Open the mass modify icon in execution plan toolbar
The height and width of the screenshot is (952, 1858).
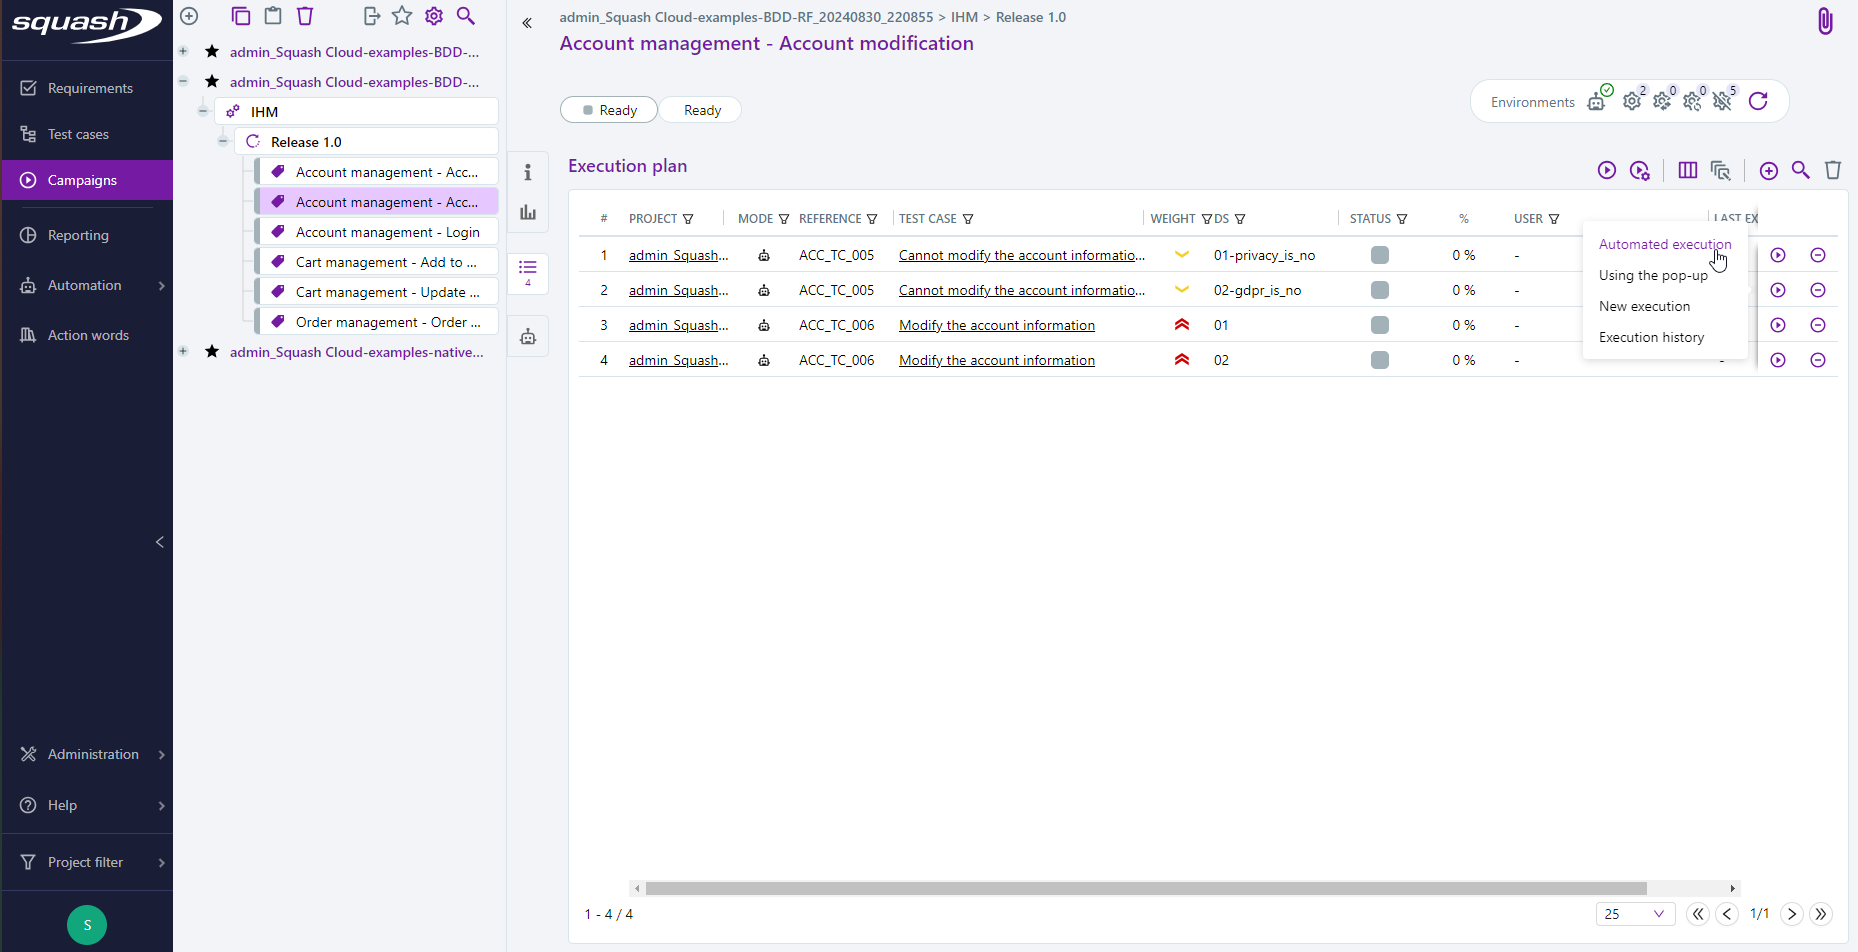click(1722, 170)
